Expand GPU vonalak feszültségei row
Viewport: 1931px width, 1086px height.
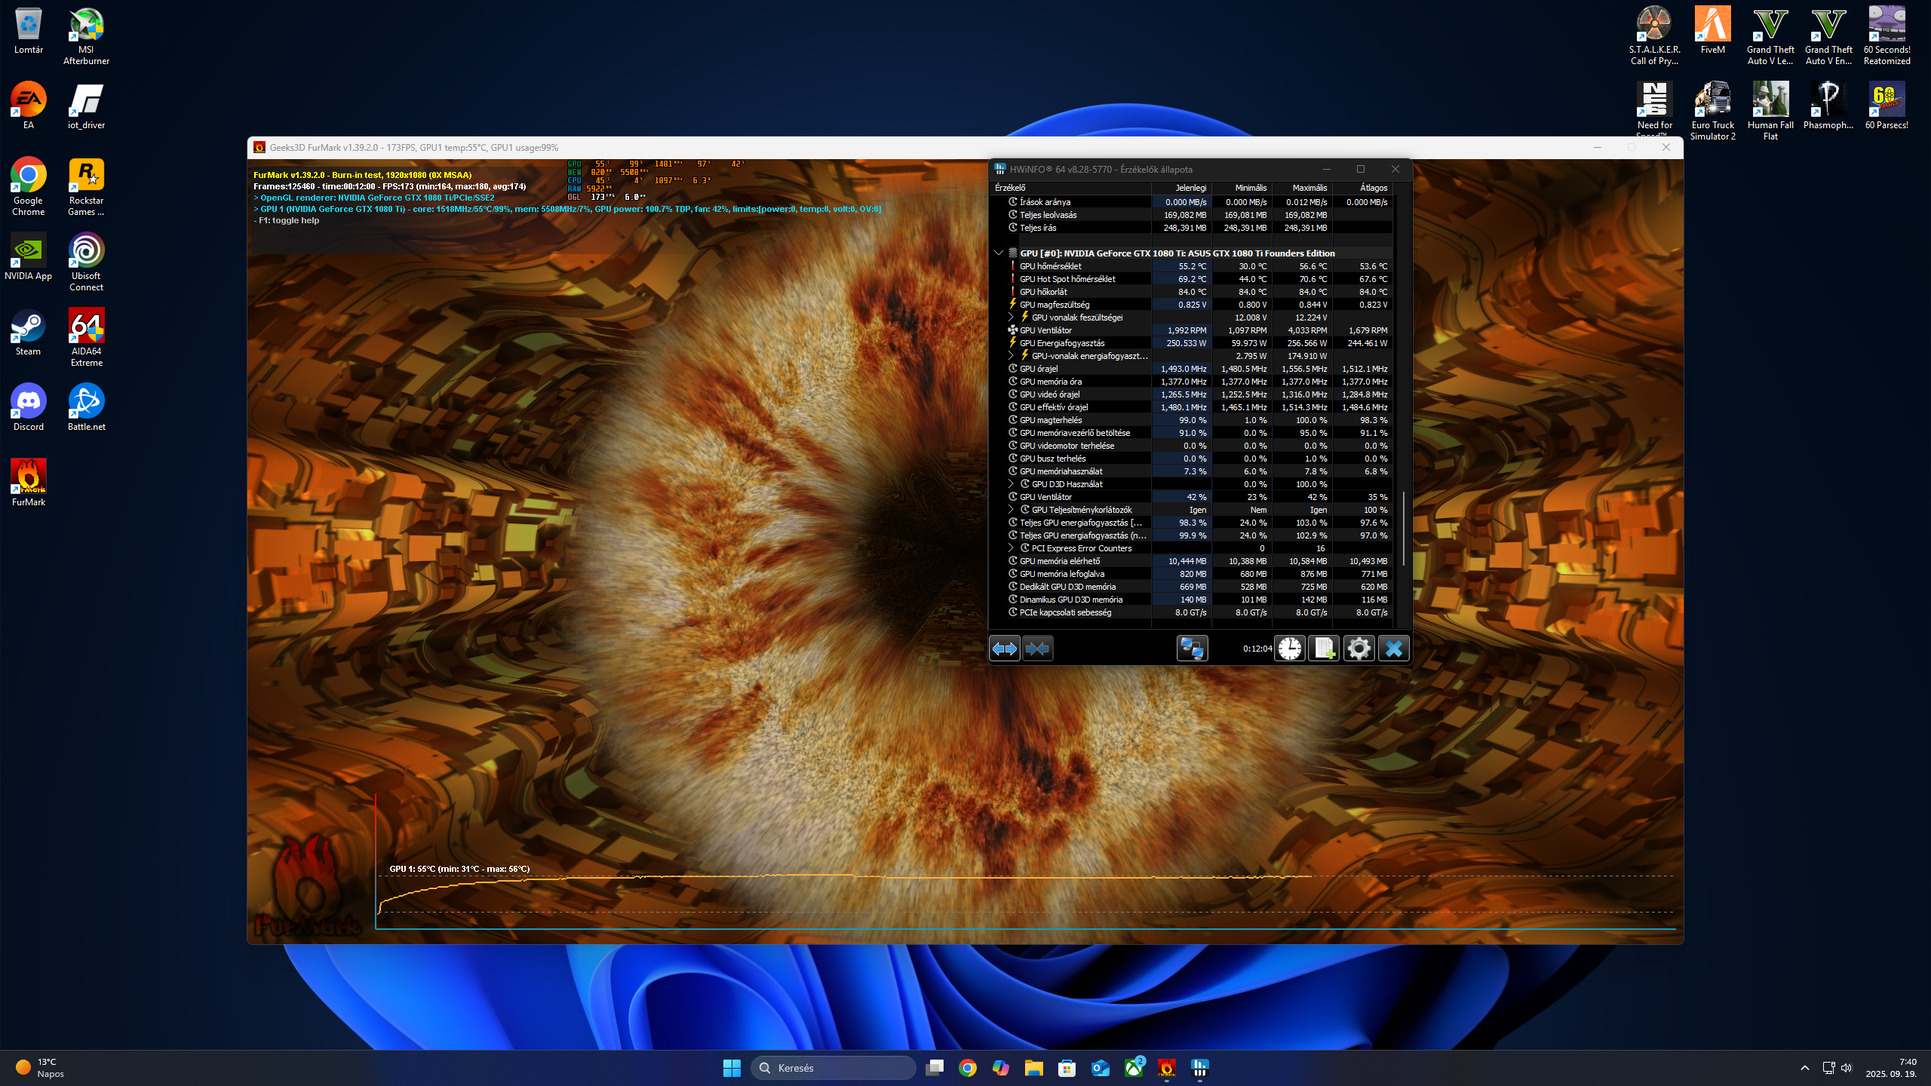1011,317
